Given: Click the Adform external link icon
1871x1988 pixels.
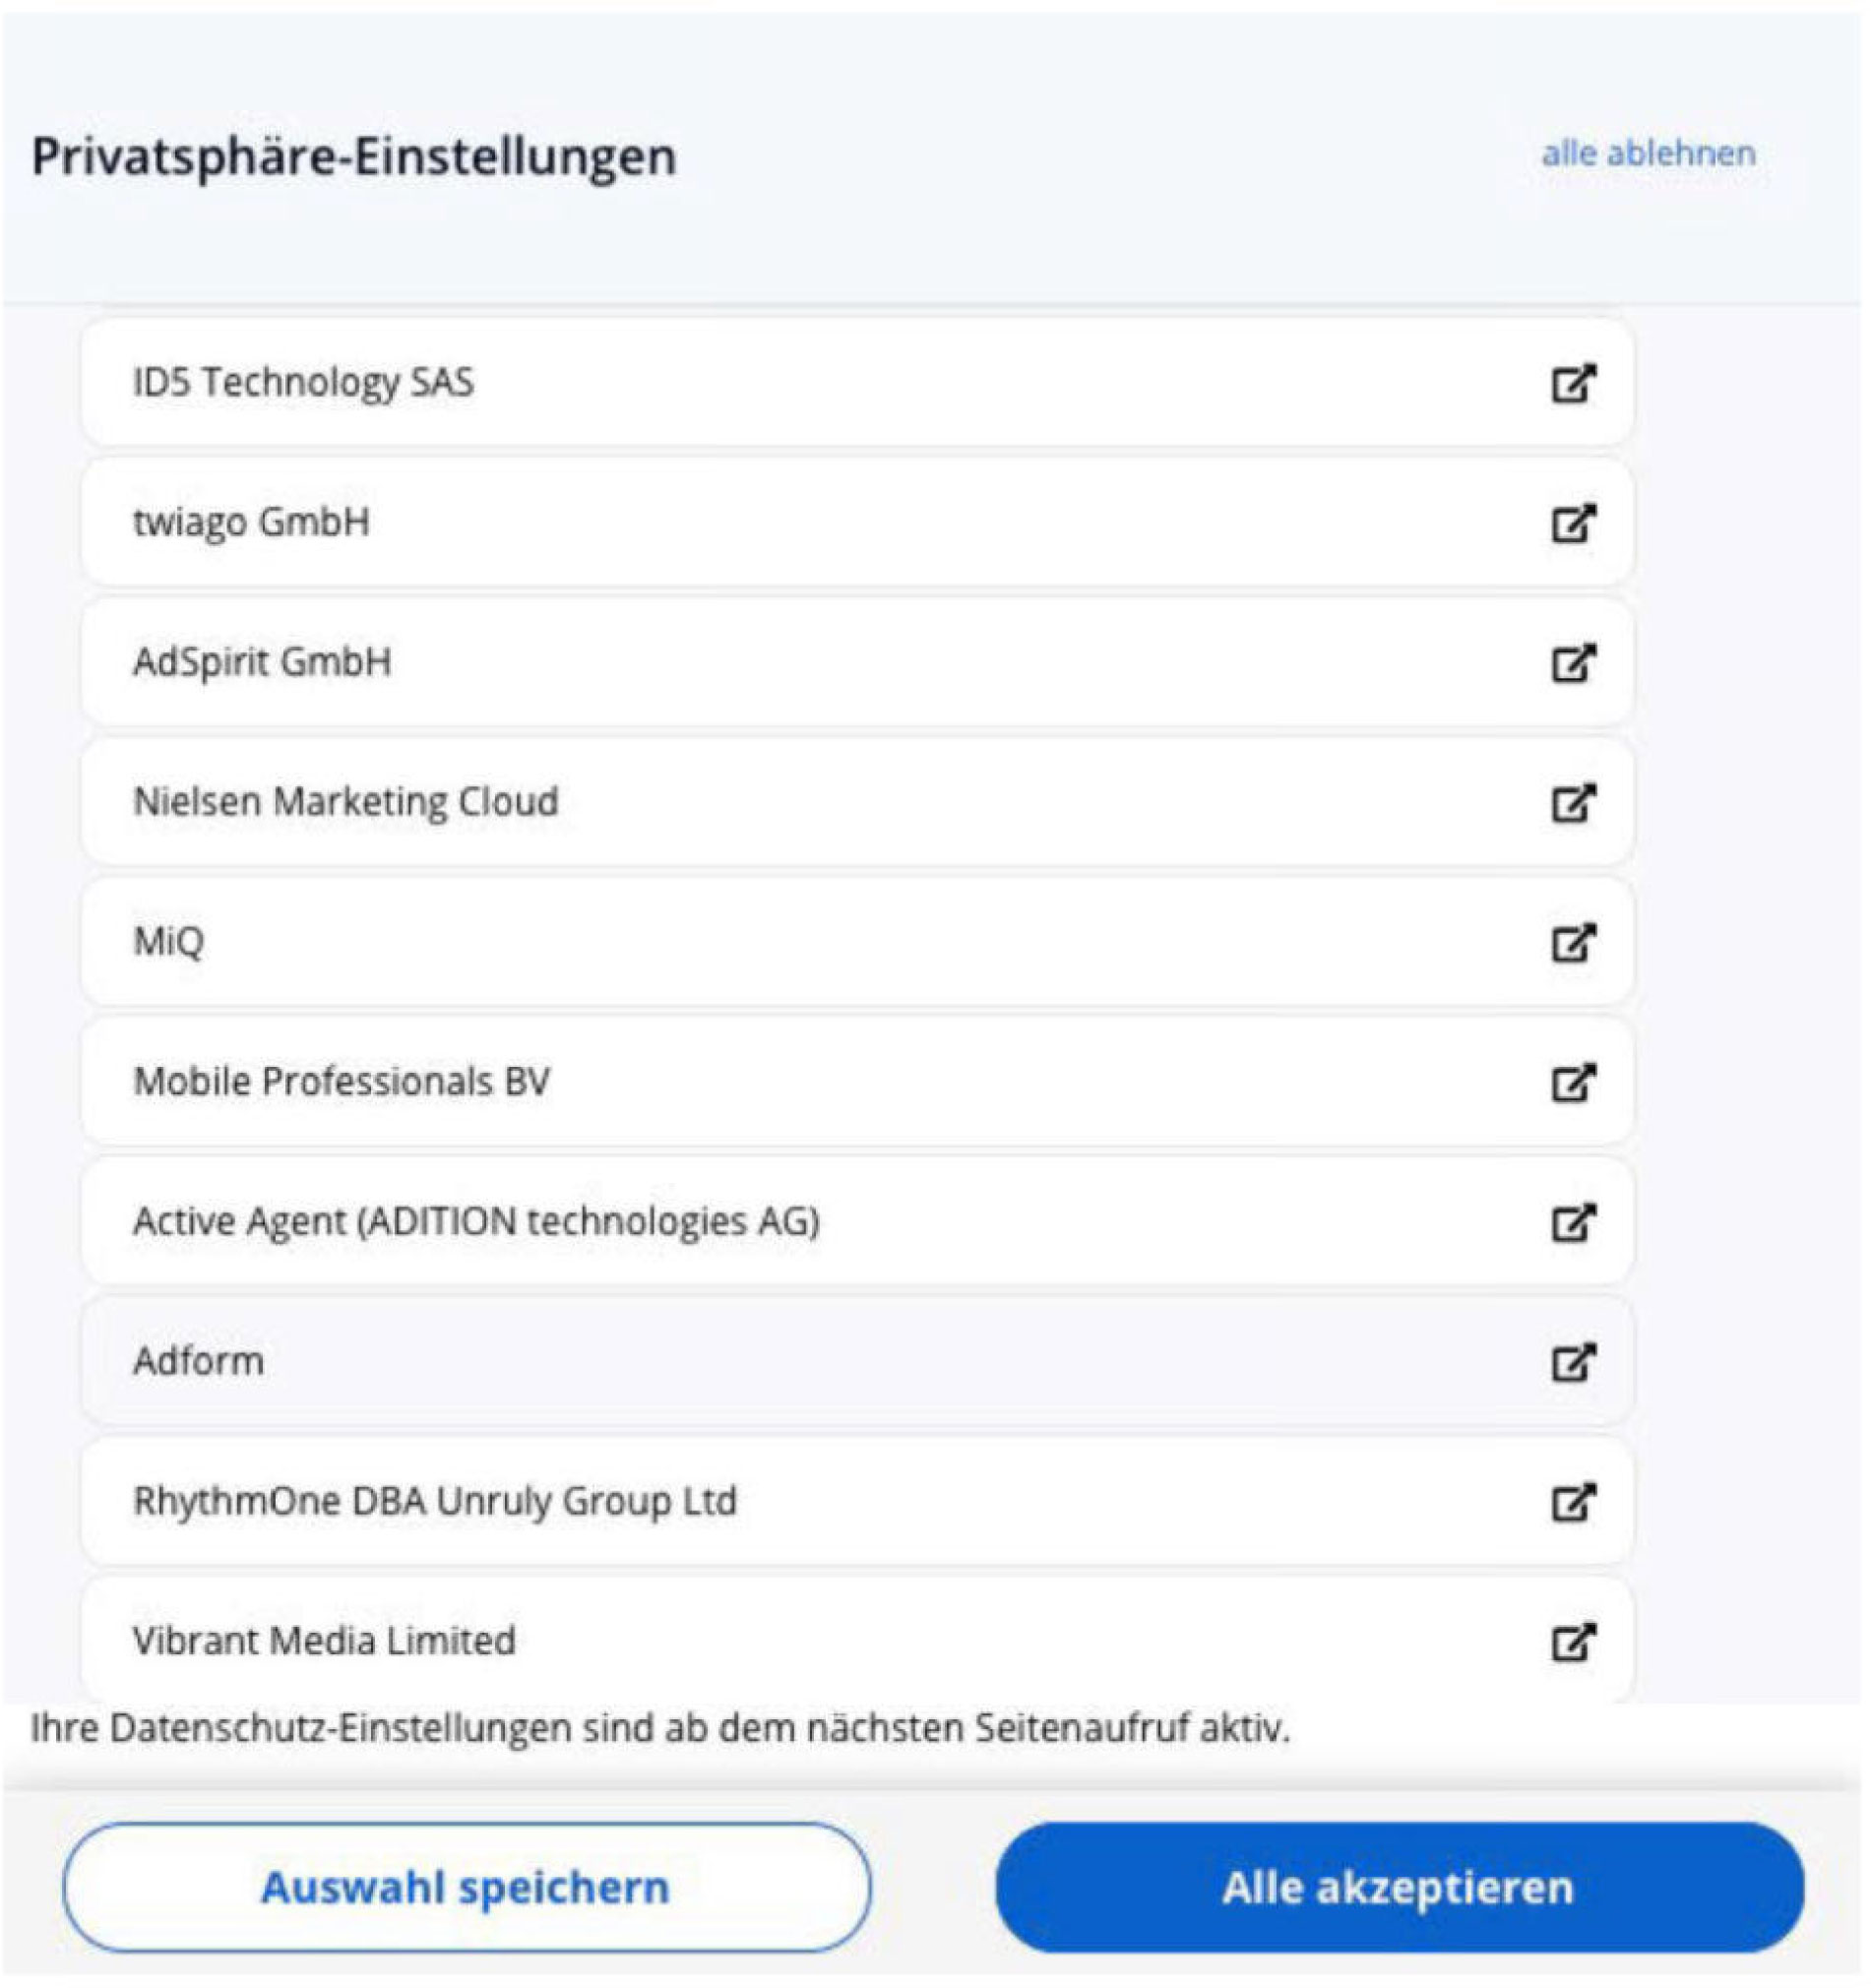Looking at the screenshot, I should point(1572,1362).
